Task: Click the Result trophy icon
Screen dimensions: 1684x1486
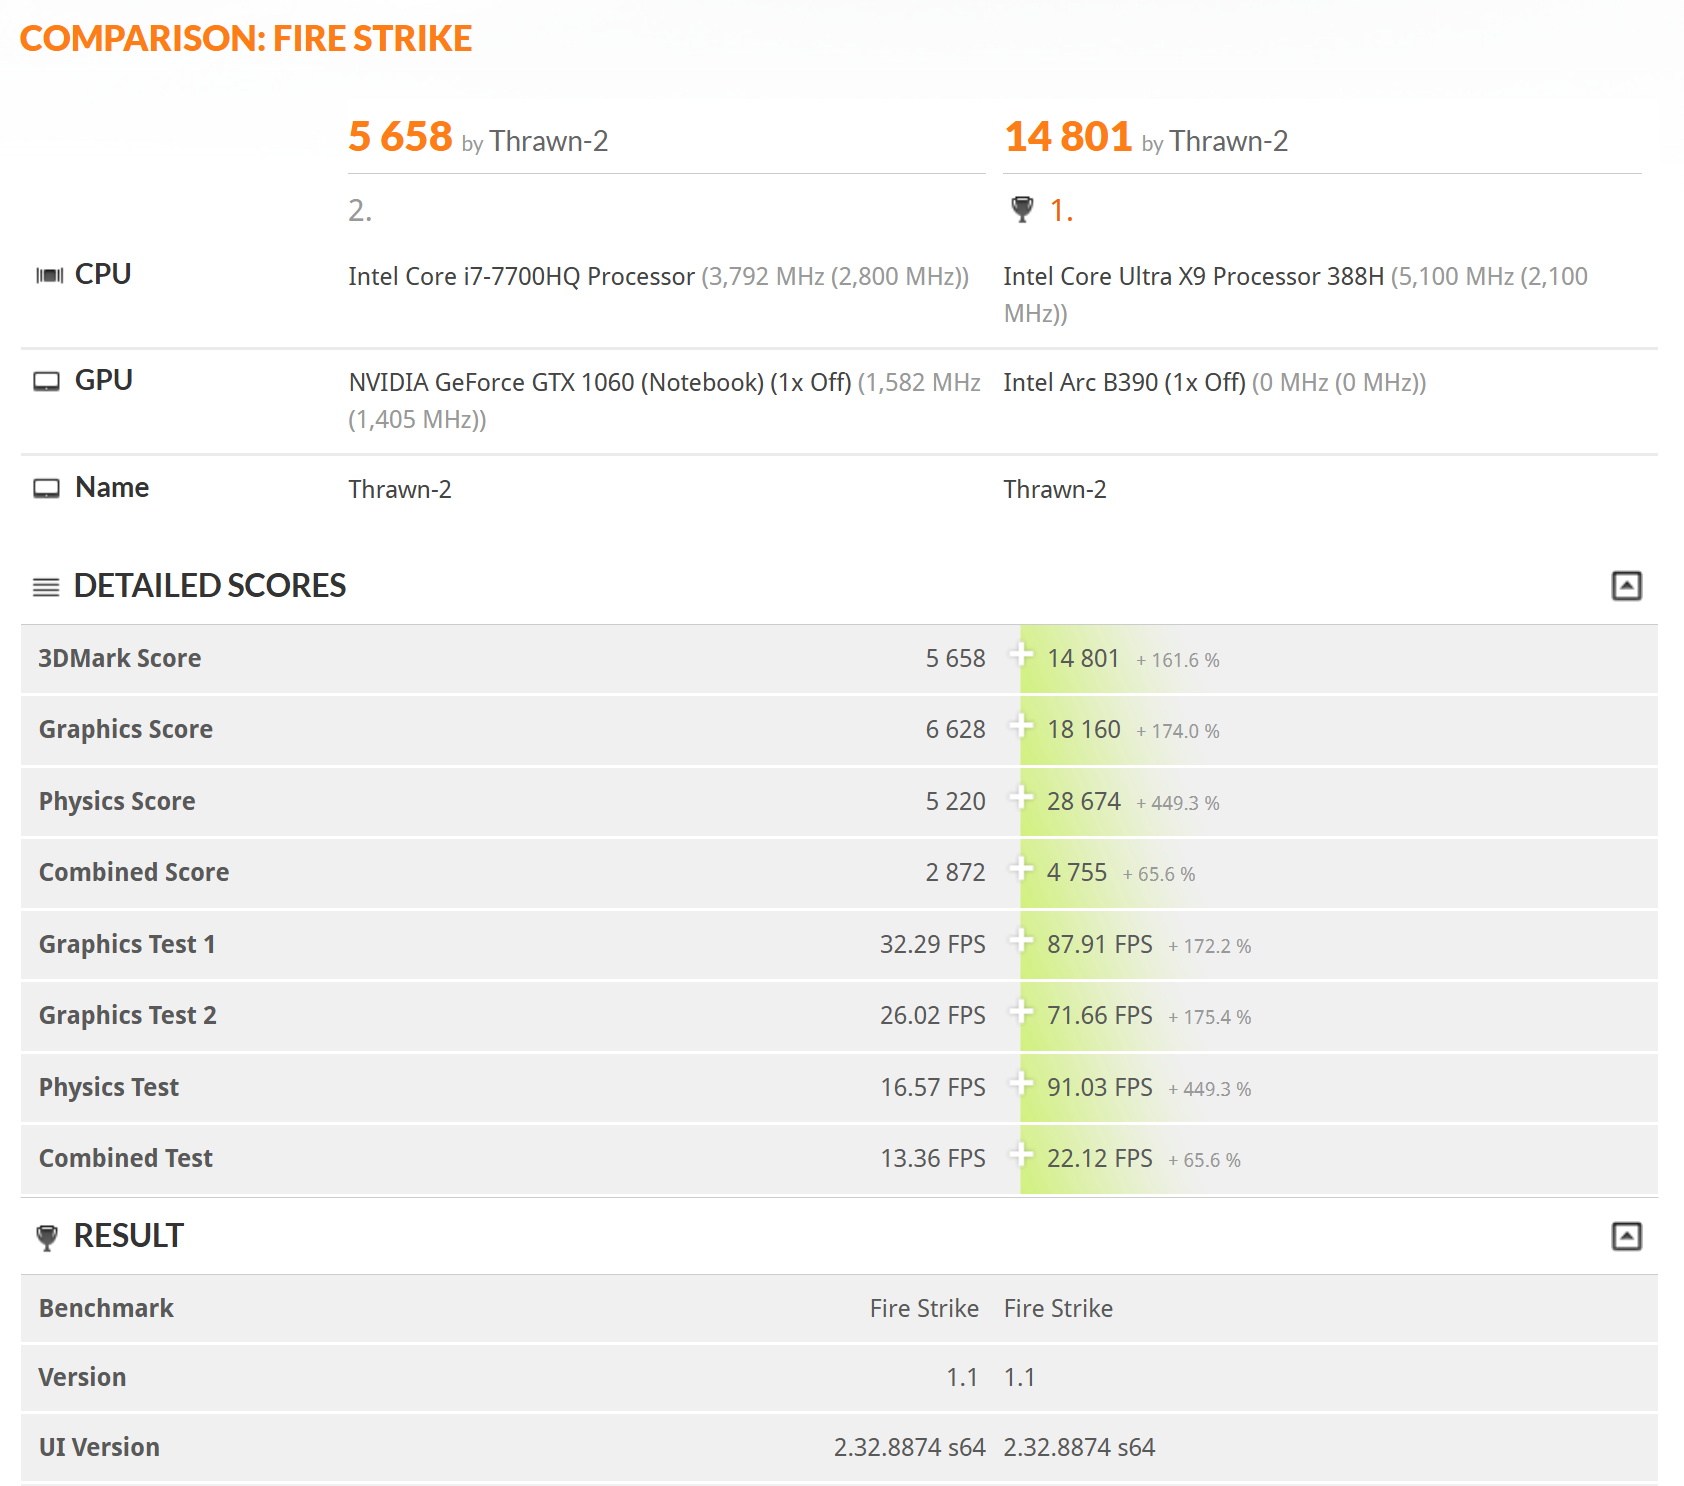Action: [x=46, y=1238]
